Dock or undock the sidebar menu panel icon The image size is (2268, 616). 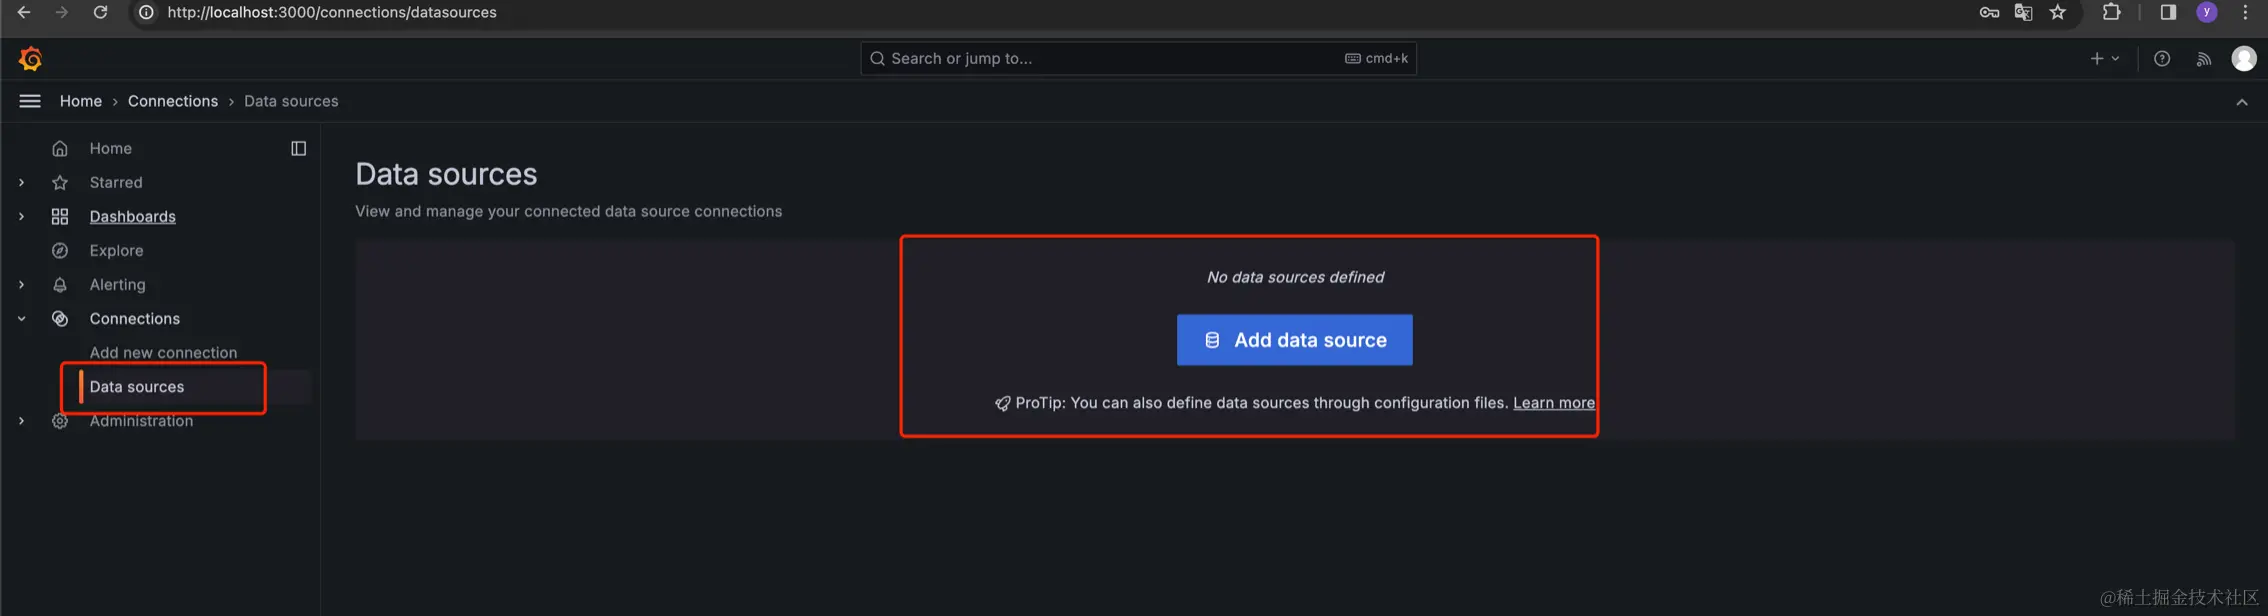(x=298, y=149)
